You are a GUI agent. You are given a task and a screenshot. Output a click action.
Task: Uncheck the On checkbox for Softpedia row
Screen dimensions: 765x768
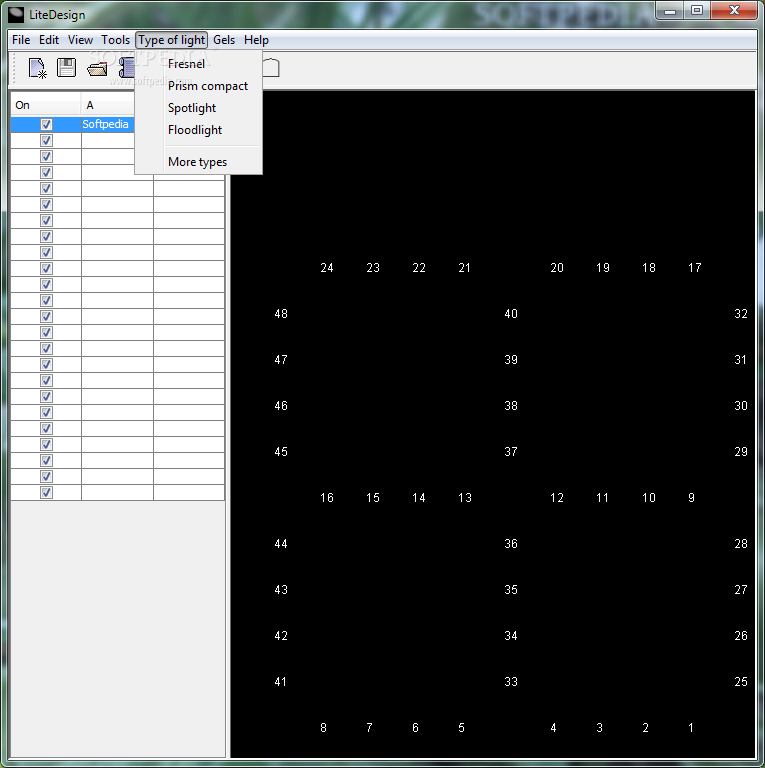[47, 124]
